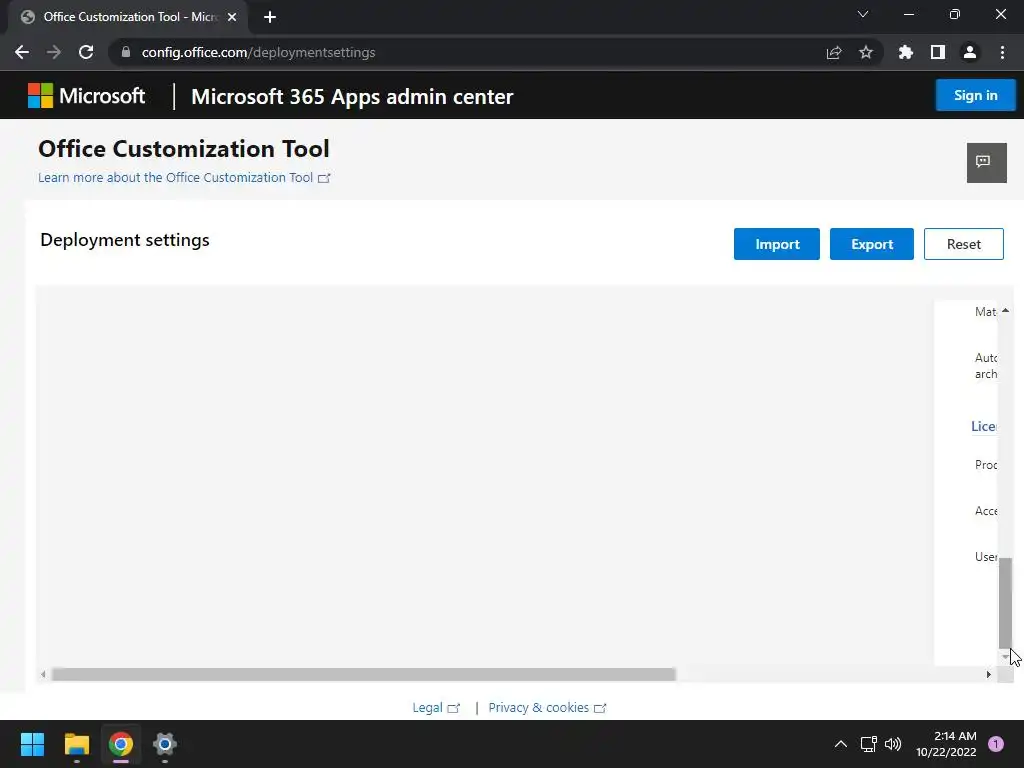Click the browser back arrow
Viewport: 1024px width, 768px height.
coord(22,52)
